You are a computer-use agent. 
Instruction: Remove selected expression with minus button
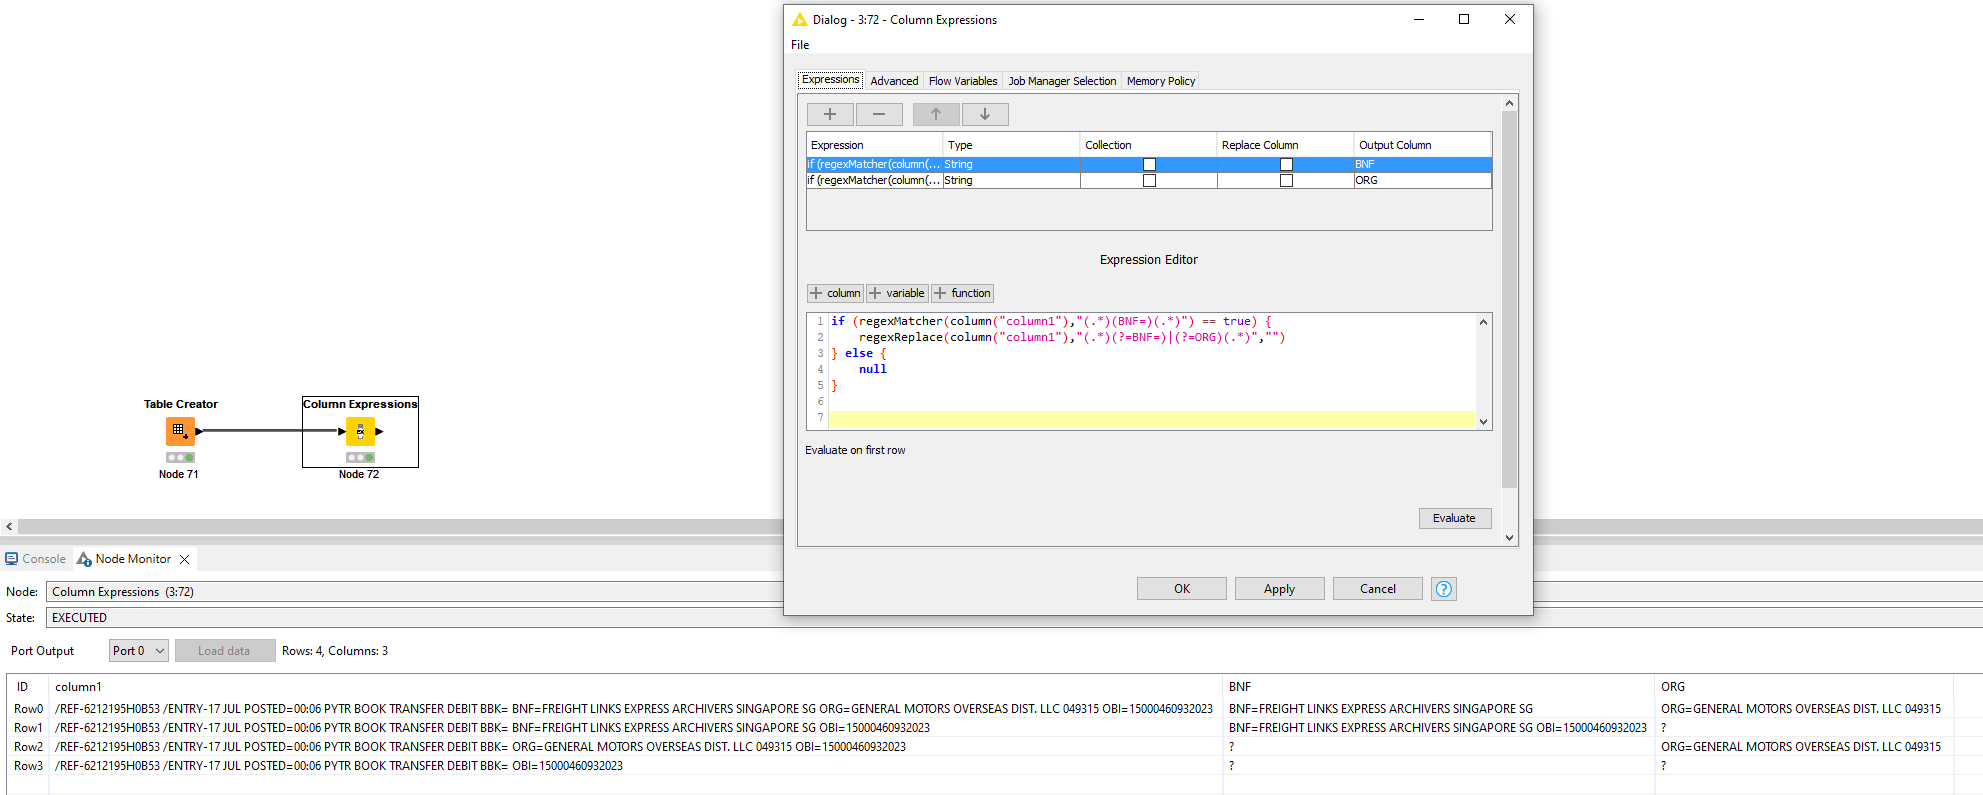(879, 114)
